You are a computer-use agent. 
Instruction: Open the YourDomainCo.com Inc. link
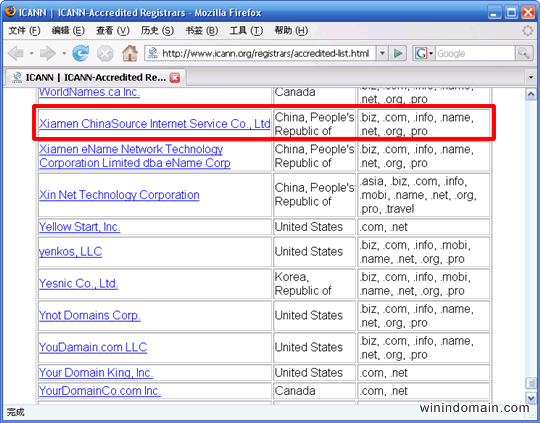tap(100, 391)
